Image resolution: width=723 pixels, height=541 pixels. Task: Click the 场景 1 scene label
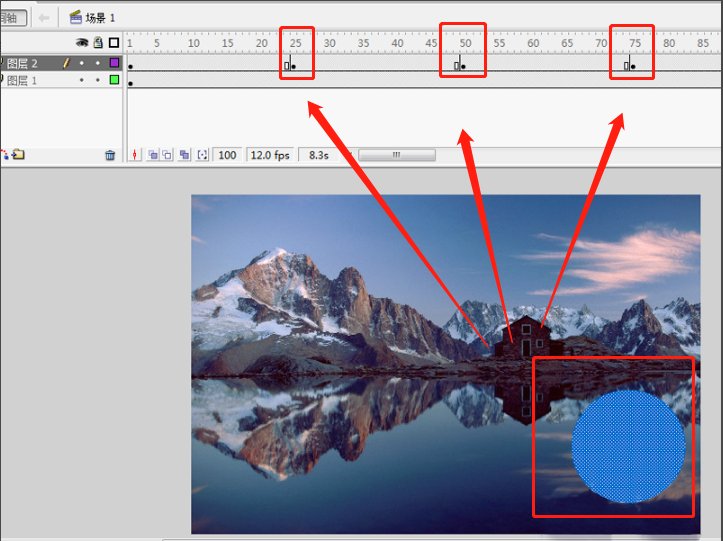(99, 17)
